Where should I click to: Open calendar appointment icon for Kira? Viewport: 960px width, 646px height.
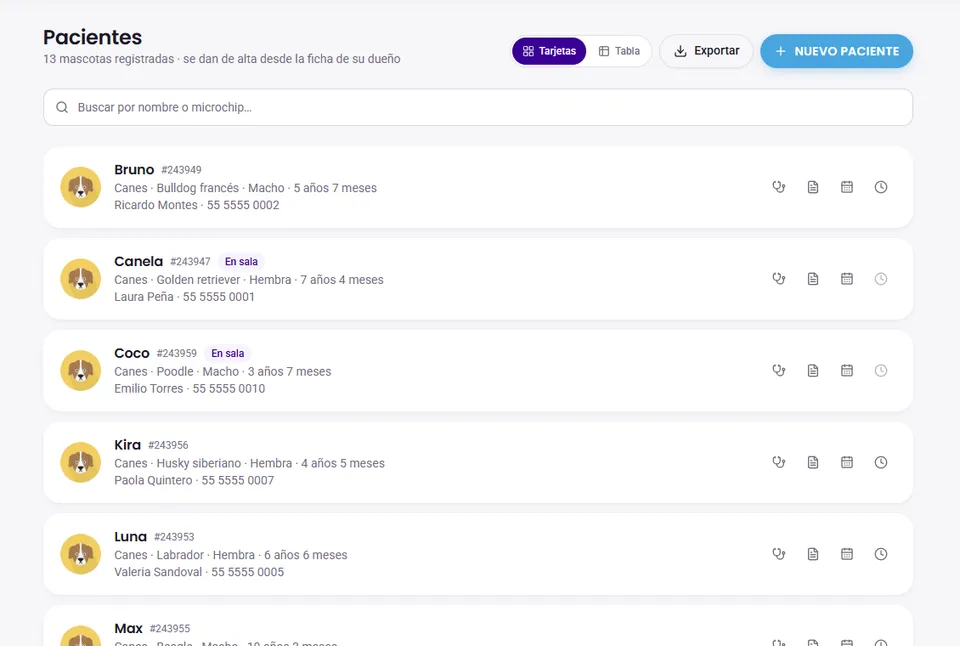pos(847,462)
